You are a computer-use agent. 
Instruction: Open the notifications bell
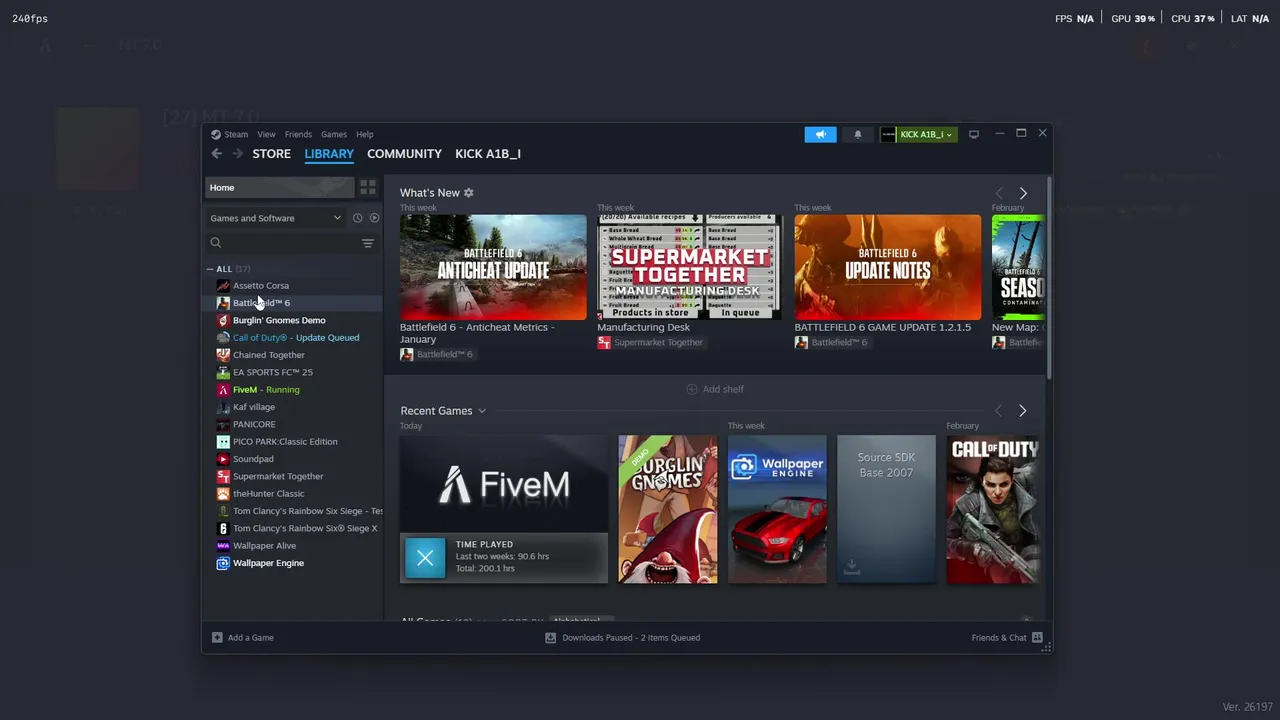click(x=857, y=134)
